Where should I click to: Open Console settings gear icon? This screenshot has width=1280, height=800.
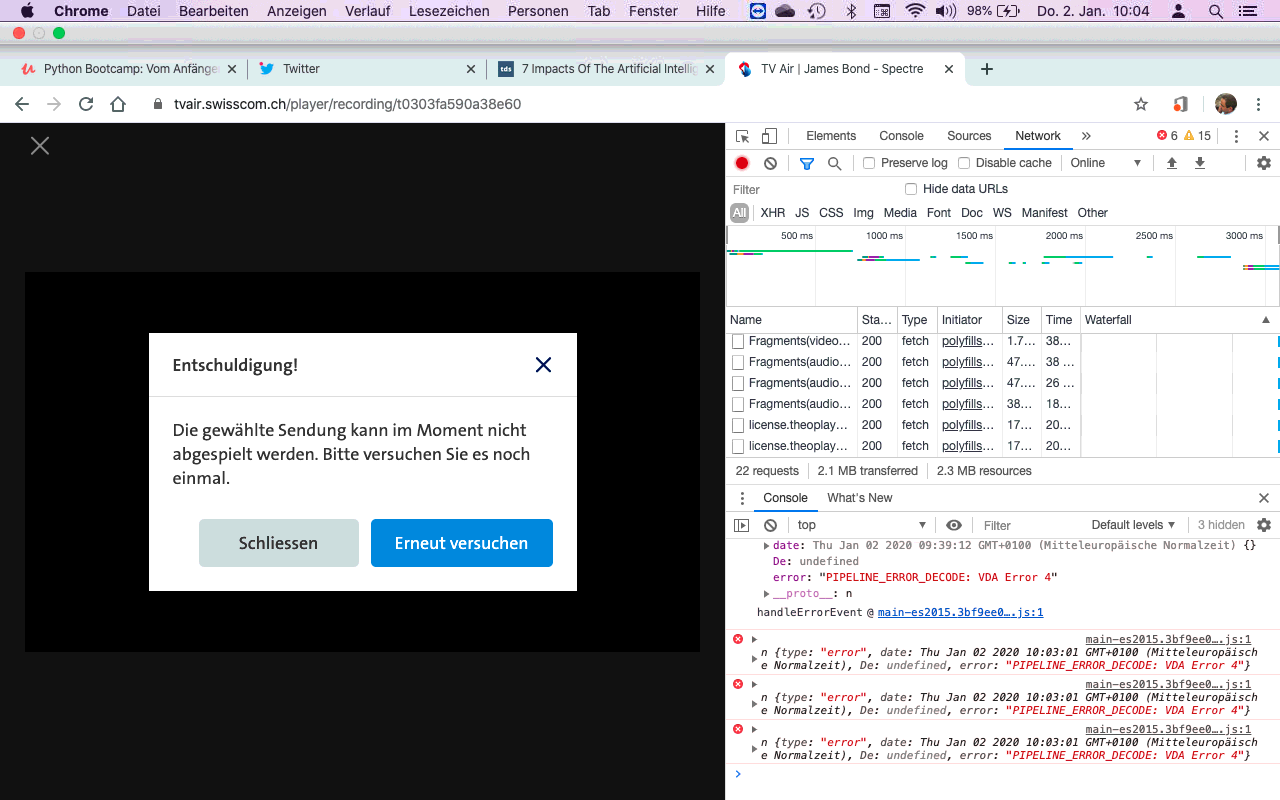point(1264,525)
